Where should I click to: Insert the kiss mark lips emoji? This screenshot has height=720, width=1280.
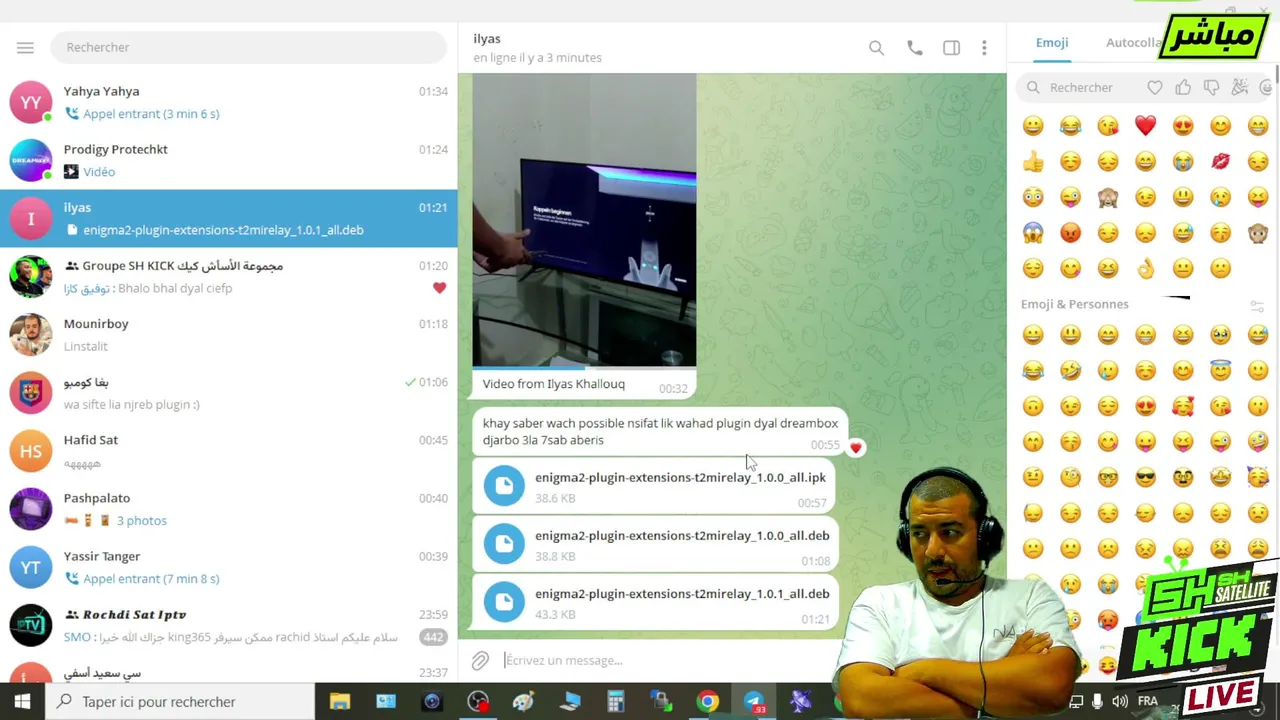coord(1220,161)
